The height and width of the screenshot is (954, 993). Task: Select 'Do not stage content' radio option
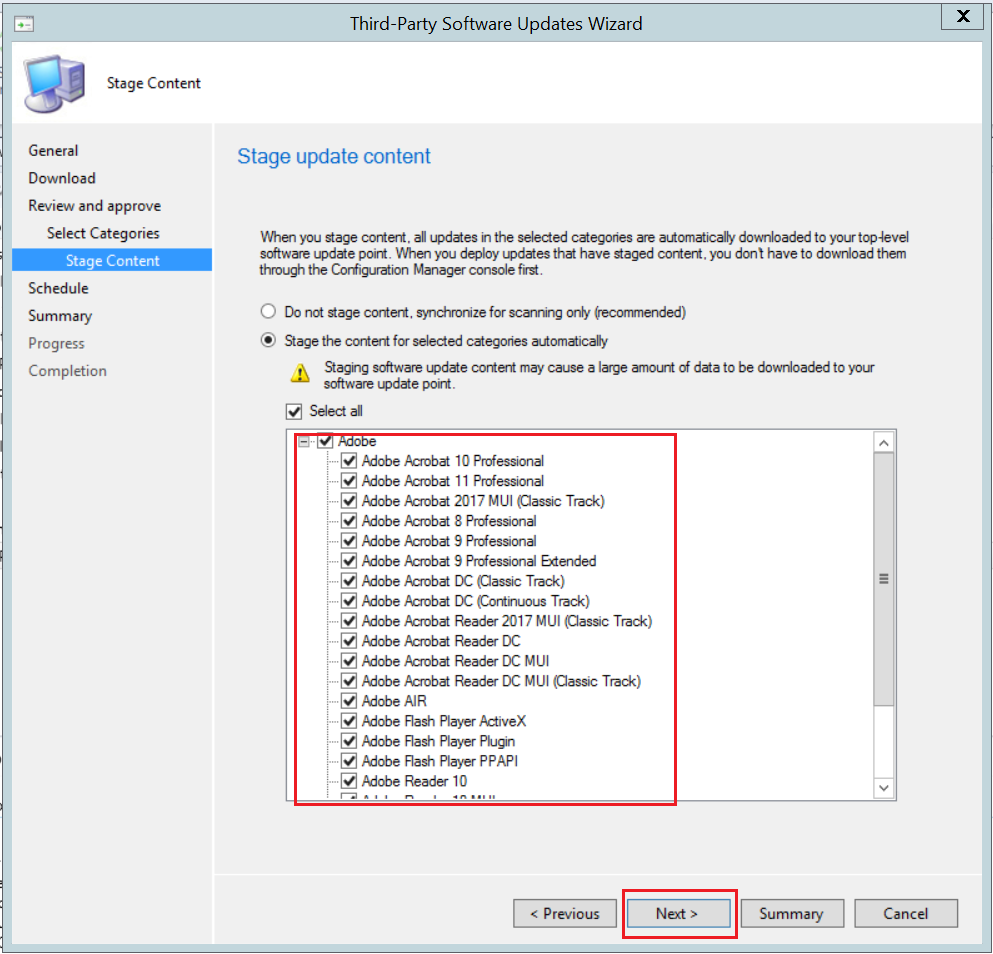(x=269, y=312)
